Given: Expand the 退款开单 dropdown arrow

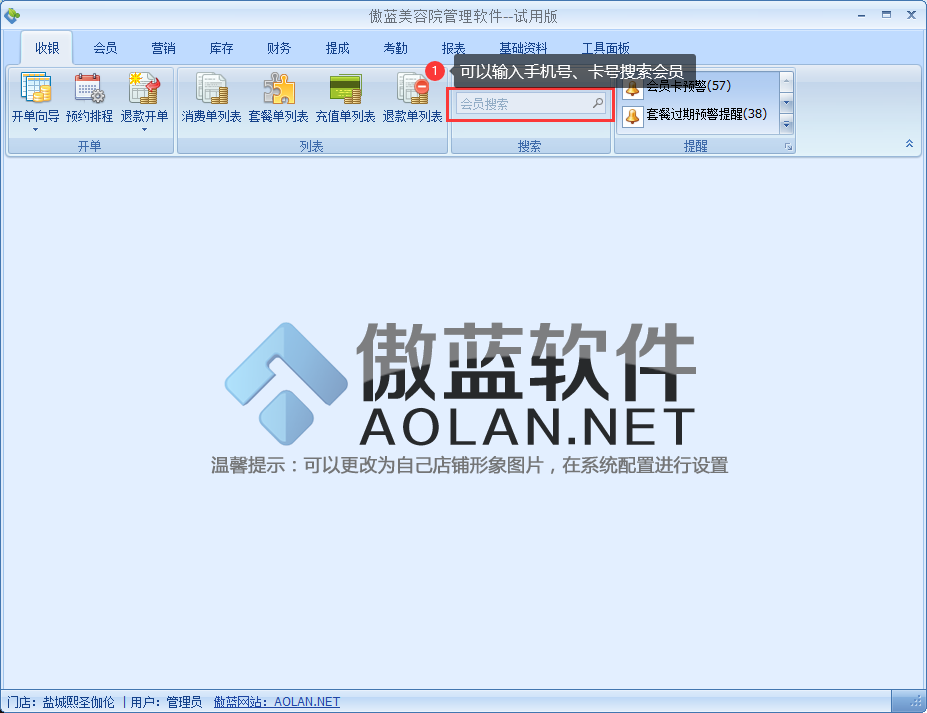Looking at the screenshot, I should click(144, 129).
